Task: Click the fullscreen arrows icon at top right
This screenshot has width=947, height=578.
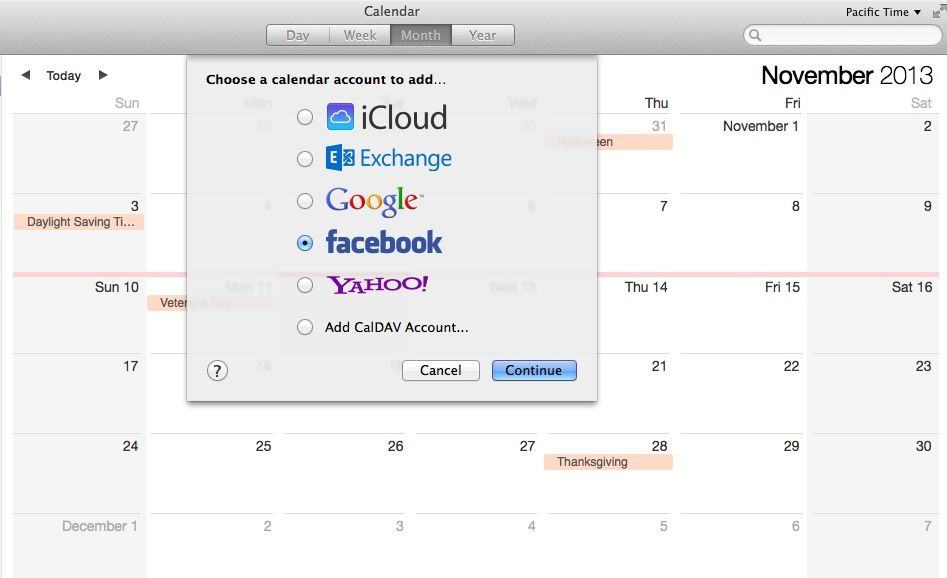Action: 937,12
